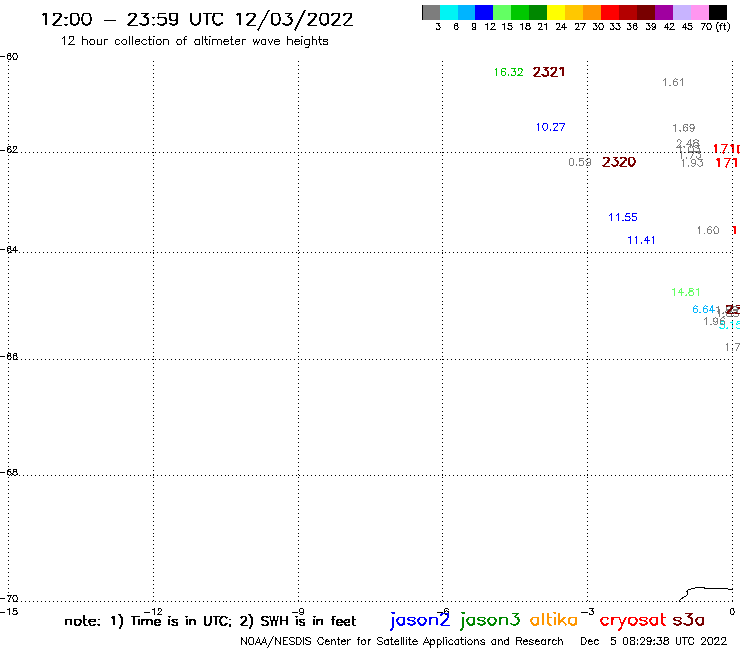Select the yellow swatch in the color scale
Viewport: 740px width, 650px height.
(x=556, y=12)
